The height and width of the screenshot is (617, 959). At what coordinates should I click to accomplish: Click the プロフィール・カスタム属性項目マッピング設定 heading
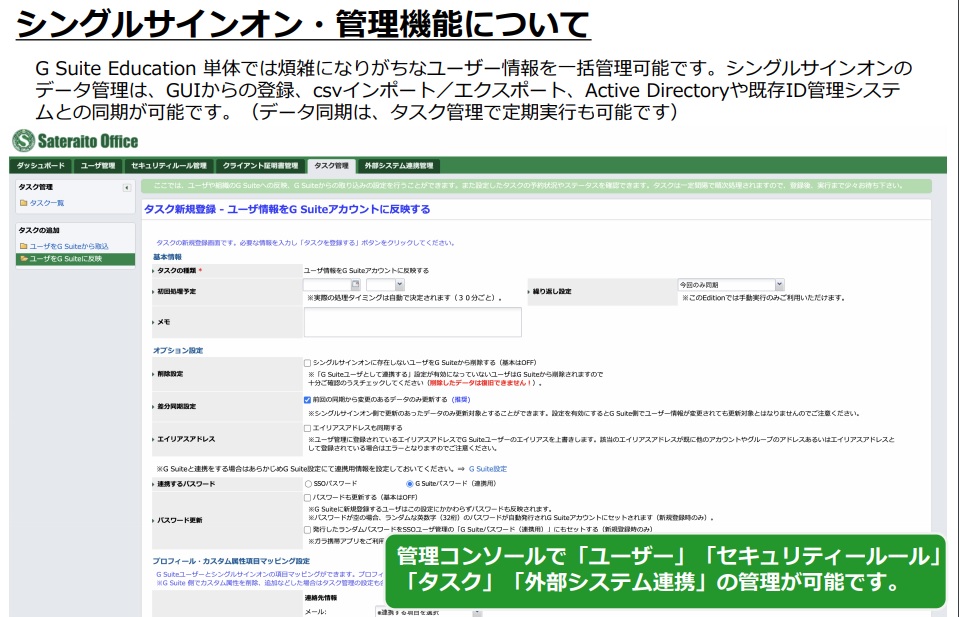click(231, 561)
